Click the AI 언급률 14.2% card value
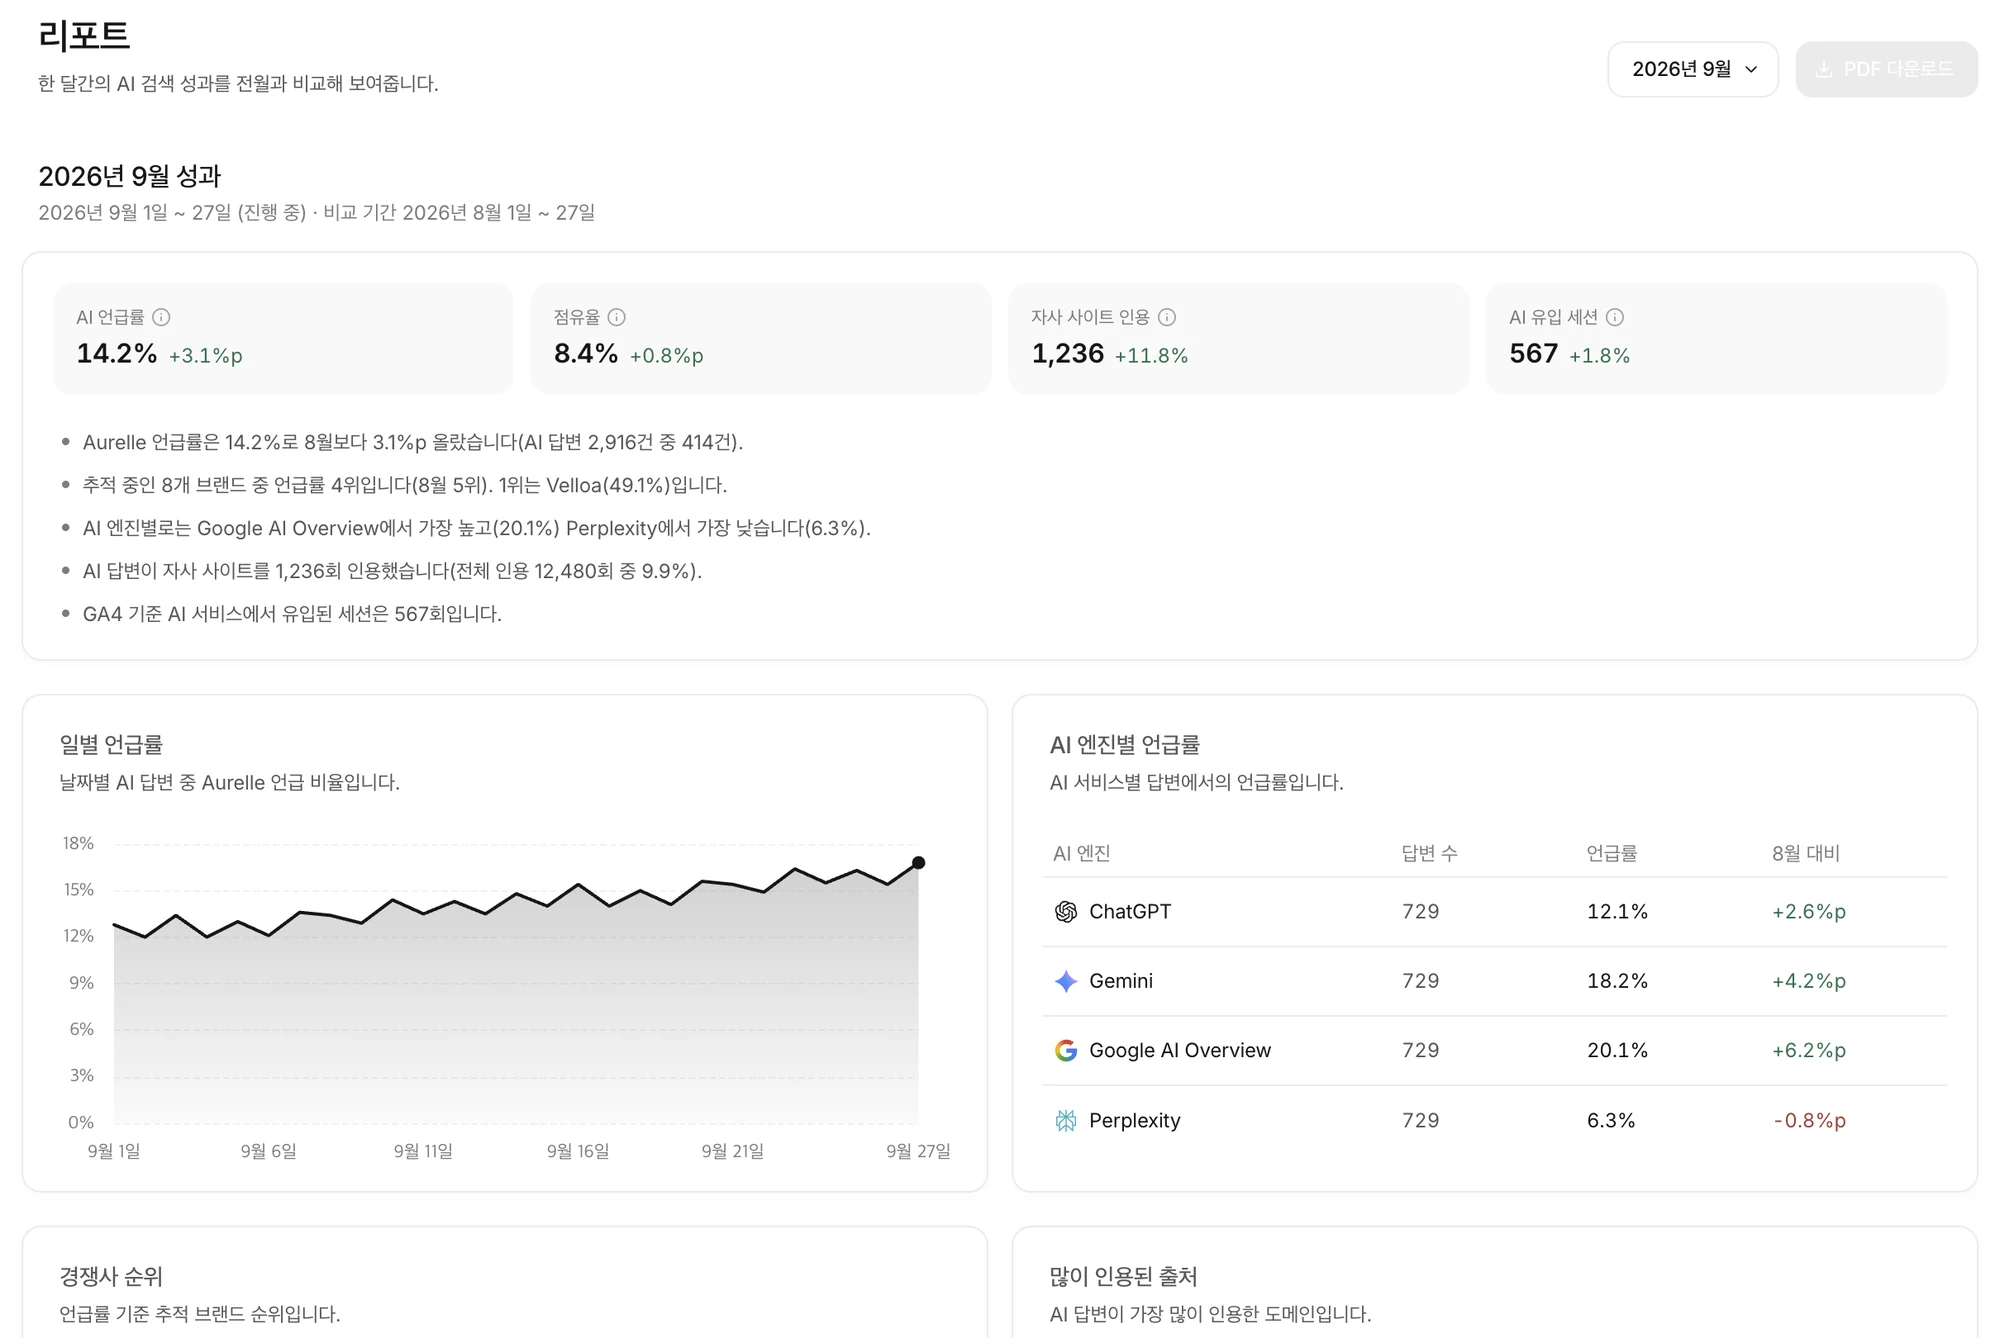This screenshot has width=2000, height=1338. point(116,354)
